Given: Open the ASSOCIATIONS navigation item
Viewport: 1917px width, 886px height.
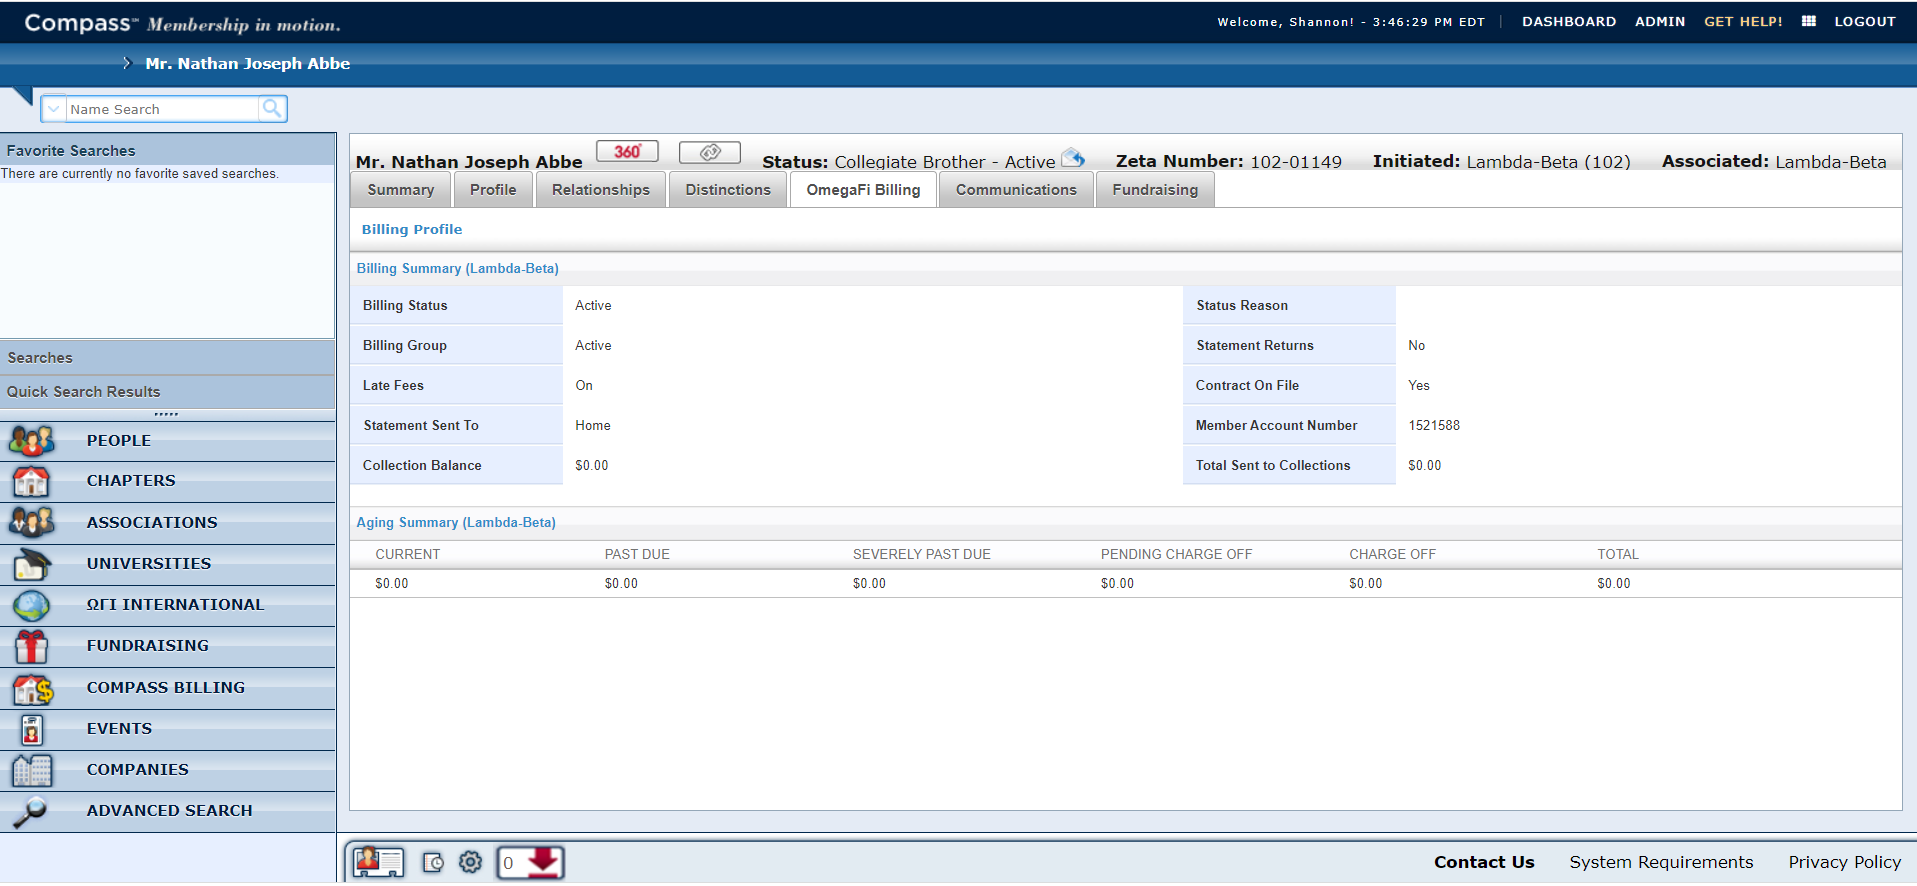Looking at the screenshot, I should pos(168,522).
